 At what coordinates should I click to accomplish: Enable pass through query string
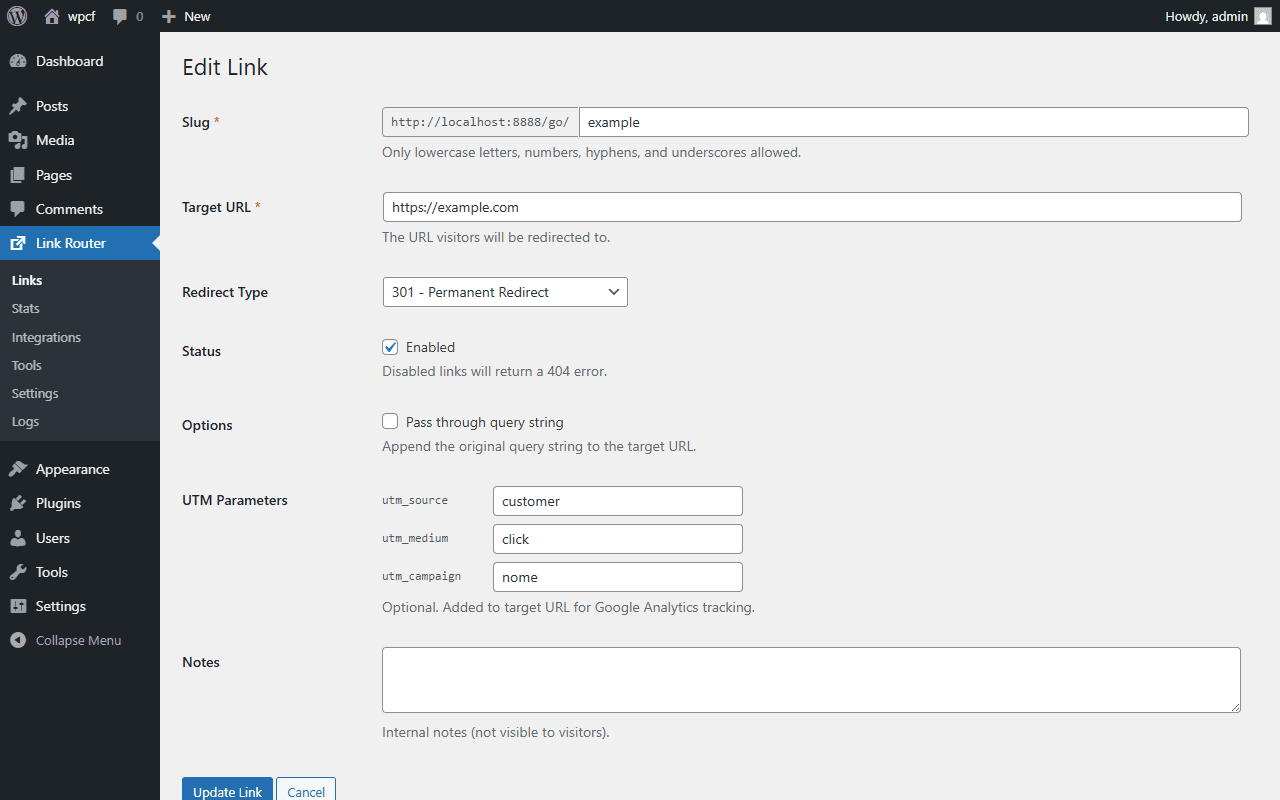(390, 421)
